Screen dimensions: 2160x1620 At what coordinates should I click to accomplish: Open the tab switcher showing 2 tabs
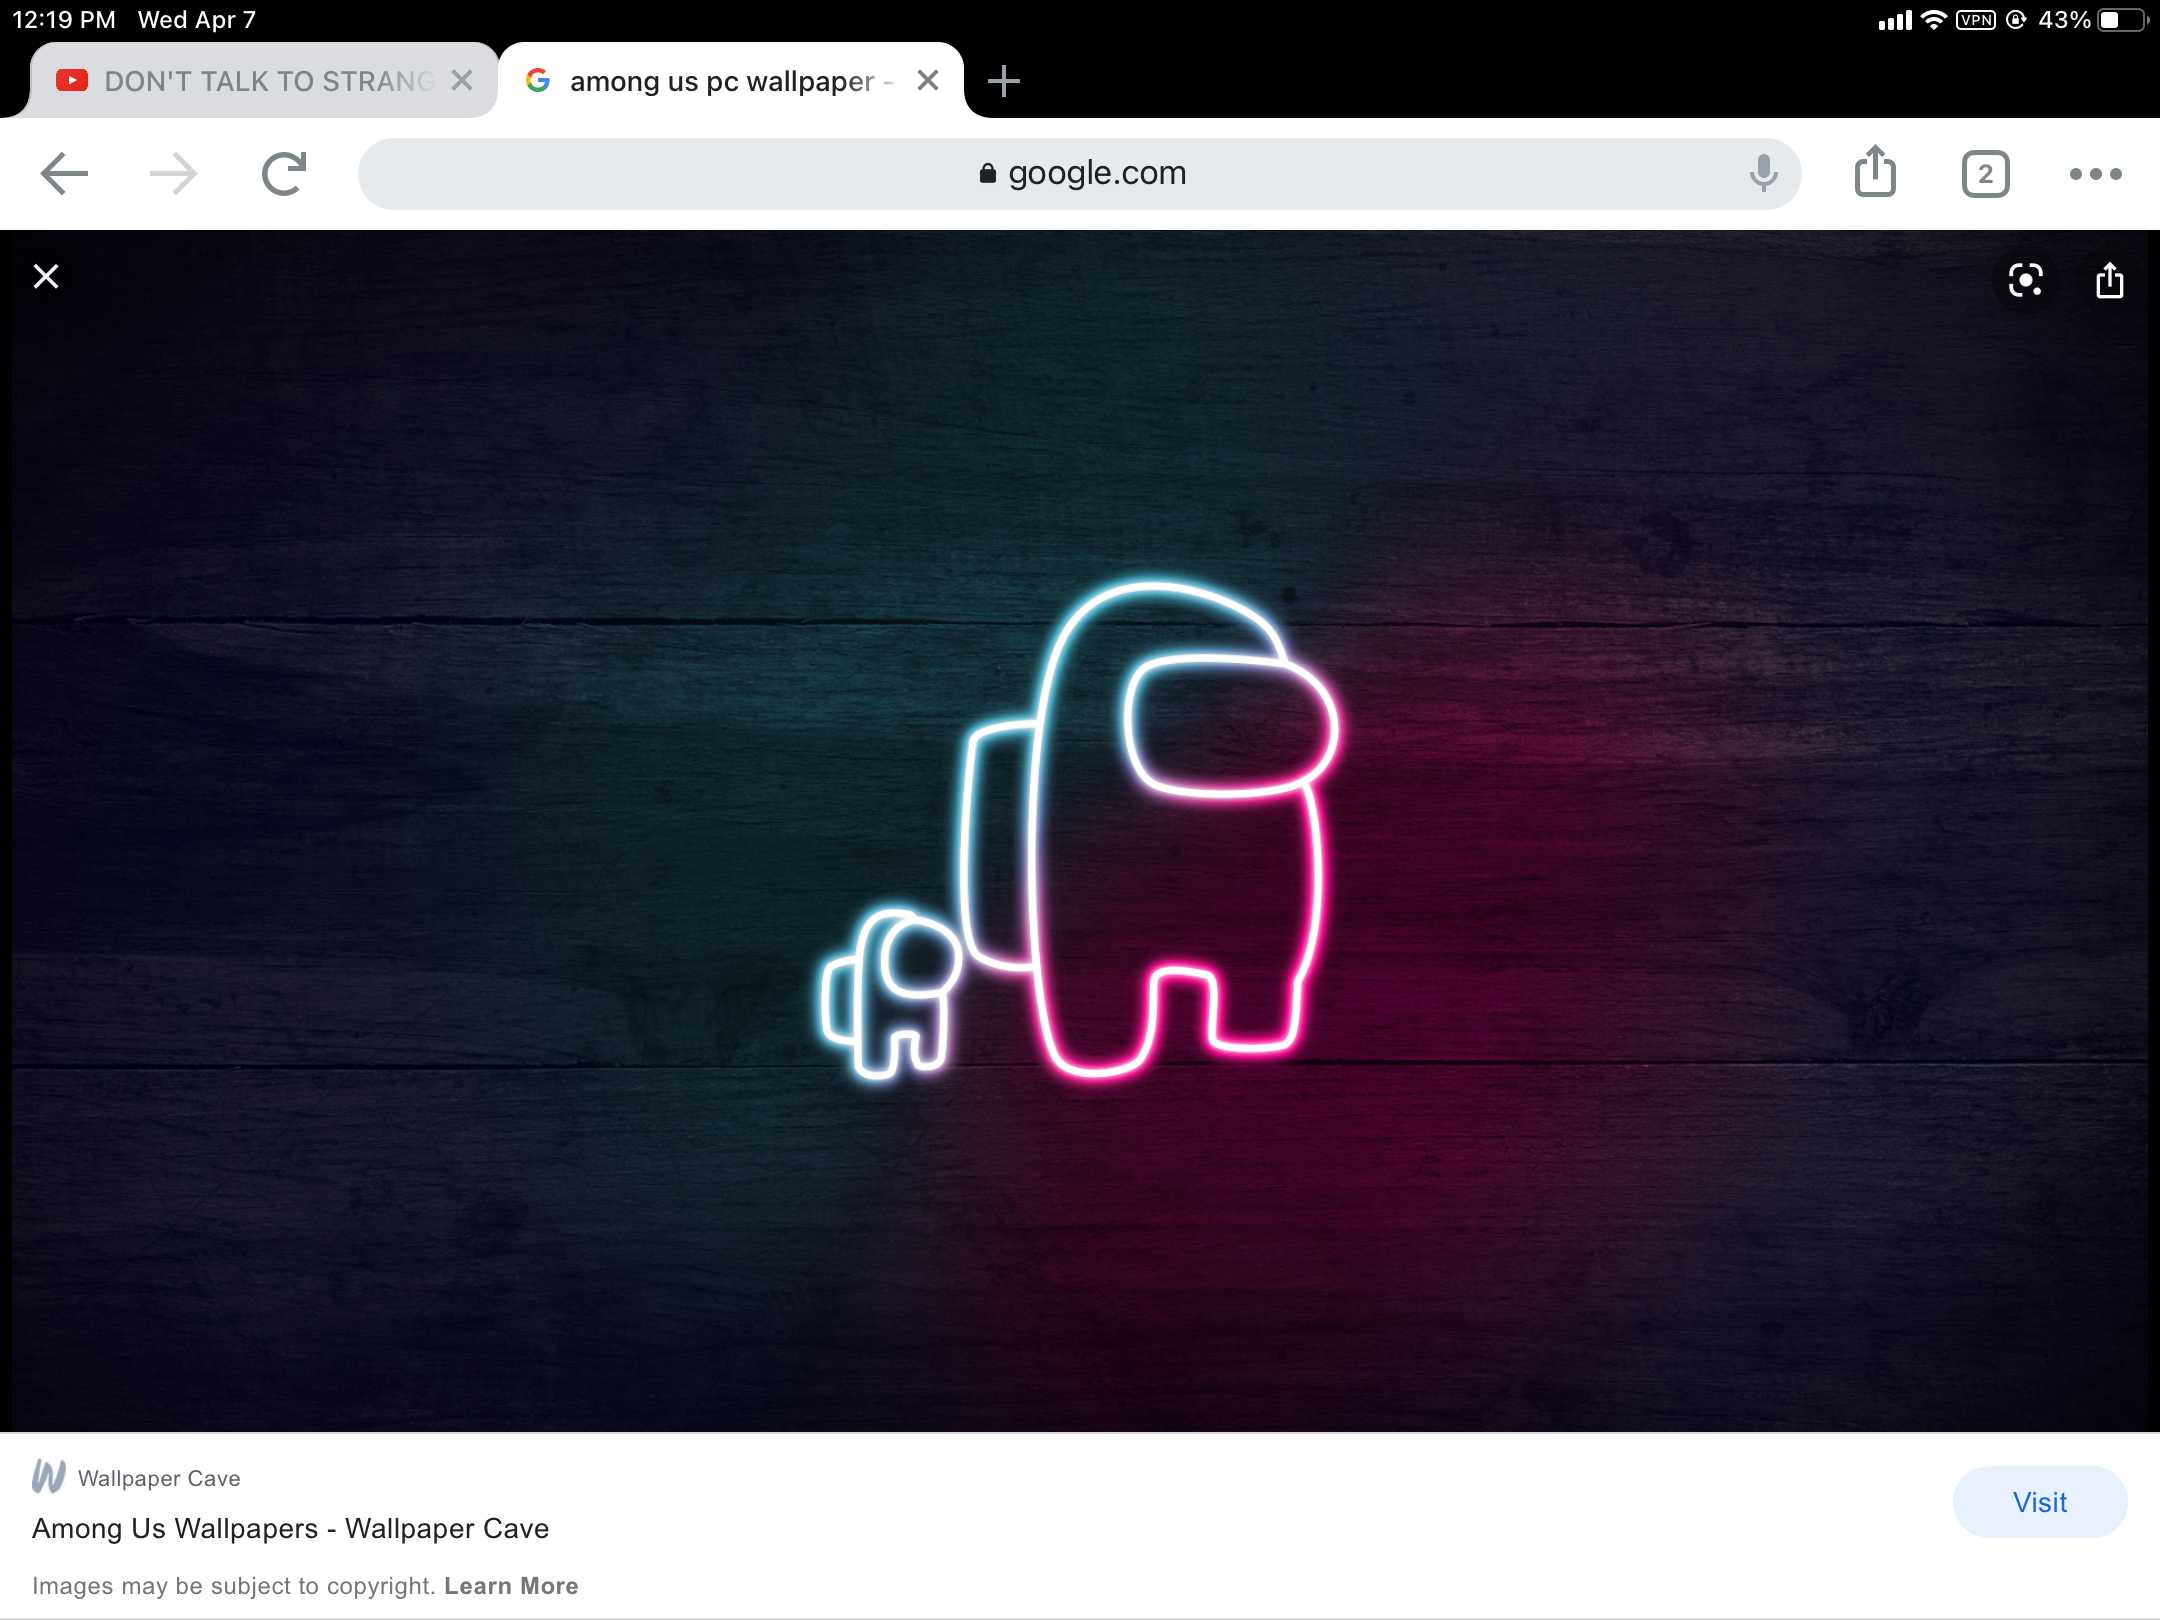pos(1985,175)
